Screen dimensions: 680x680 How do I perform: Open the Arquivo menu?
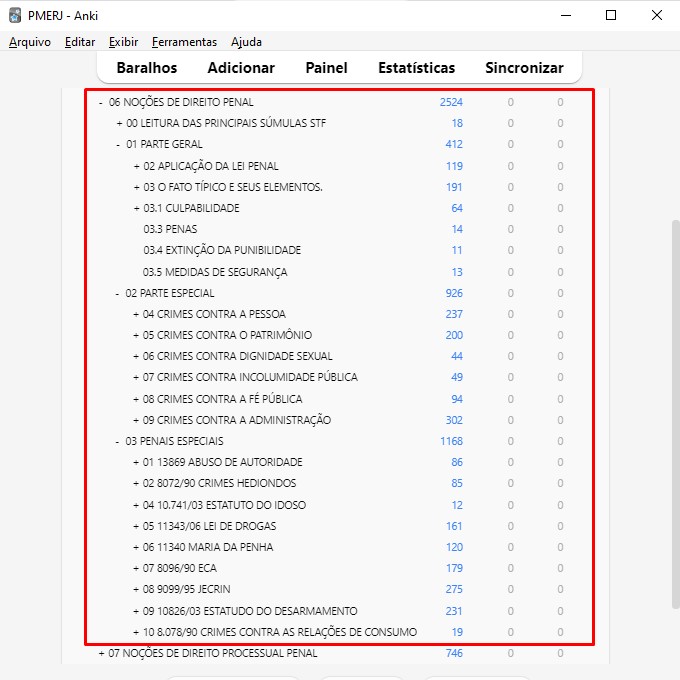click(x=29, y=42)
